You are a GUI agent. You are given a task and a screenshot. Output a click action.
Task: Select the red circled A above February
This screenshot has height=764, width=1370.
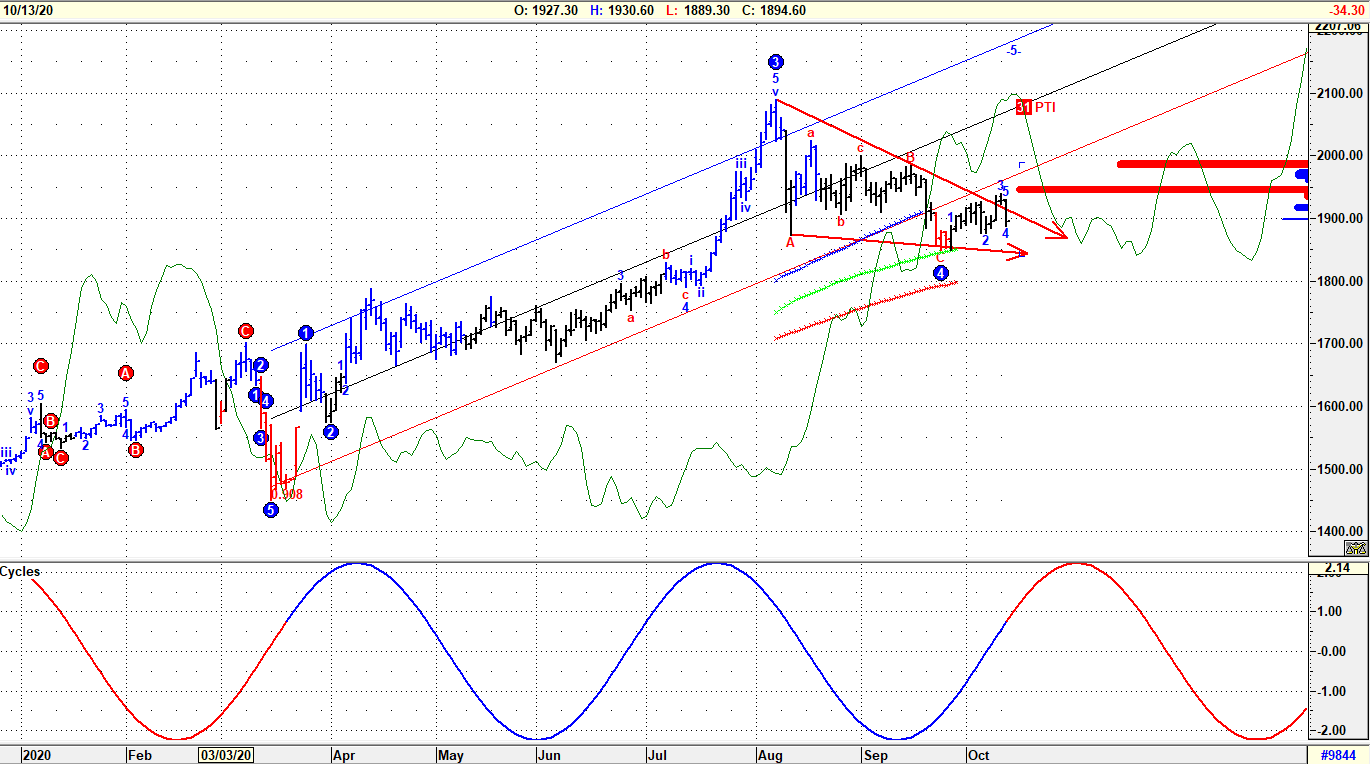[x=126, y=373]
